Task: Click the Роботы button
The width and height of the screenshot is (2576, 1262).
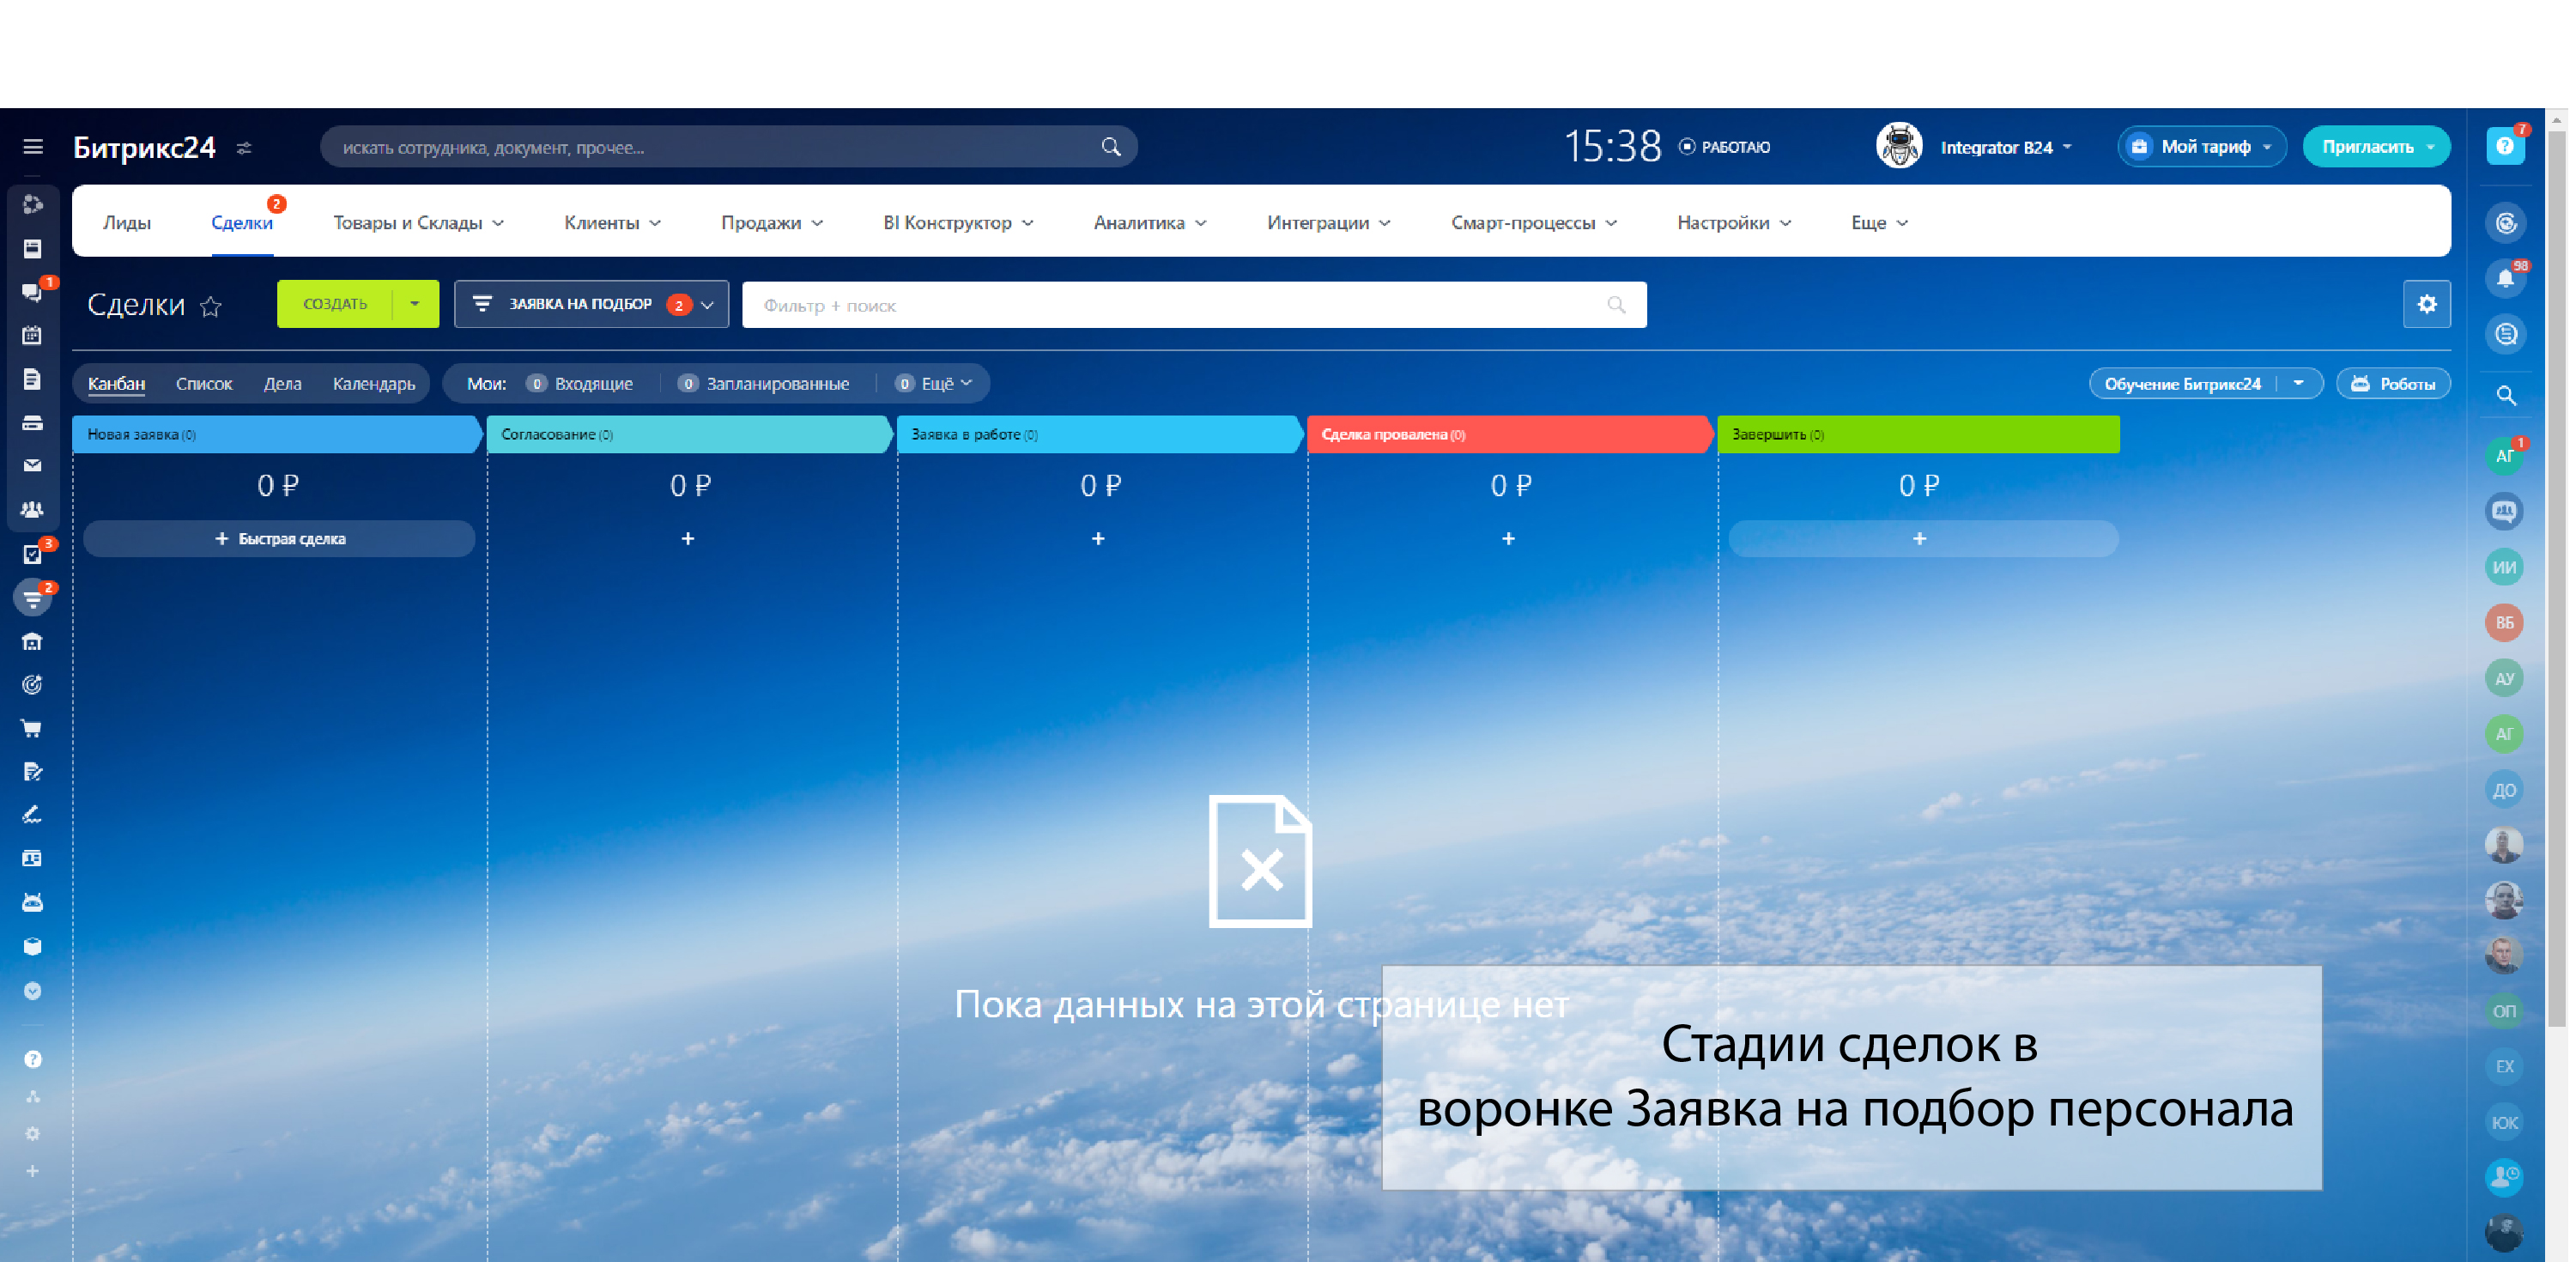Action: (x=2392, y=384)
